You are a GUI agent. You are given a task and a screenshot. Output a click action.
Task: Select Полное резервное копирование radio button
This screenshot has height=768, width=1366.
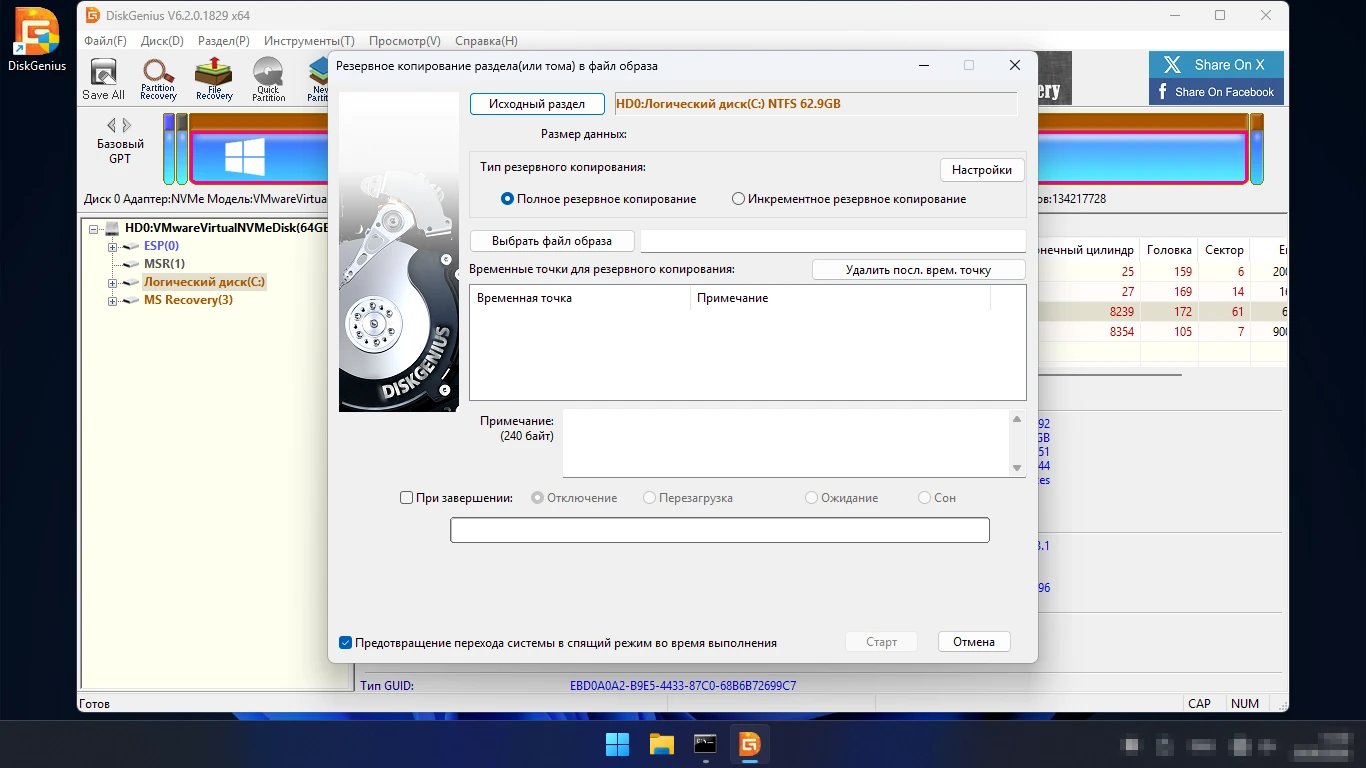click(x=508, y=199)
